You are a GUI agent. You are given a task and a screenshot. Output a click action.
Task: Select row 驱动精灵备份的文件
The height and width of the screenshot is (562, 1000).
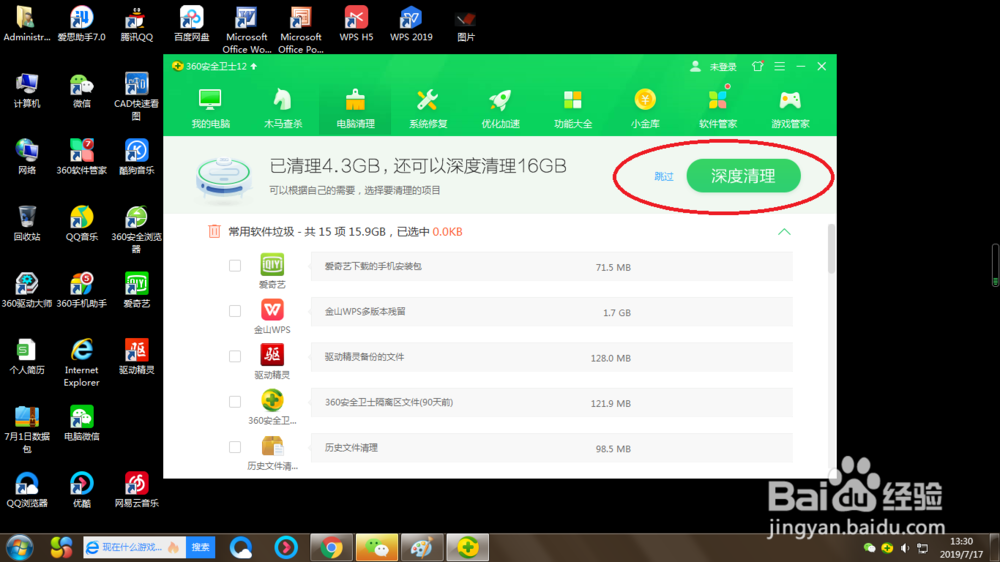coord(552,357)
